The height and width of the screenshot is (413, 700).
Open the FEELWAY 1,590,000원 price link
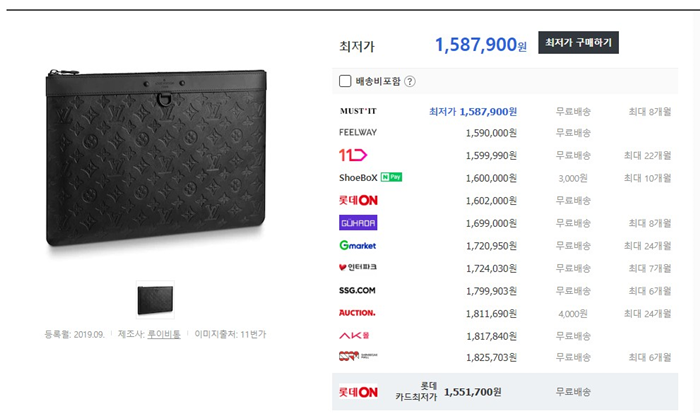click(x=491, y=133)
